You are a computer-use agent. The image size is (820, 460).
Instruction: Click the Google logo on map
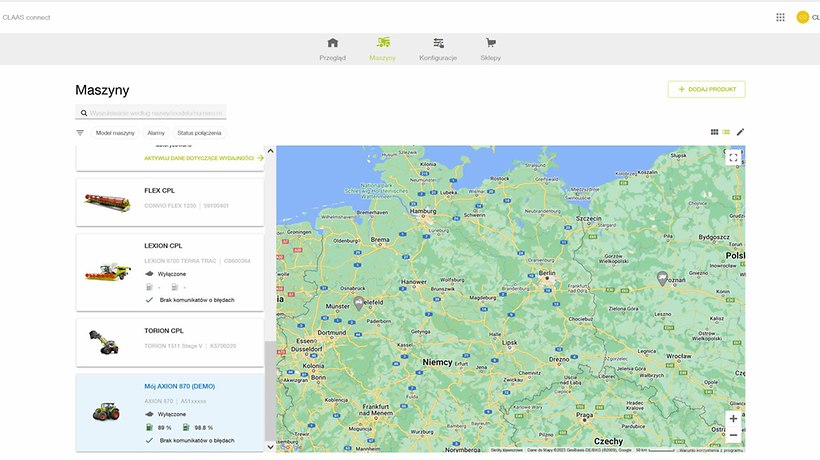click(290, 447)
